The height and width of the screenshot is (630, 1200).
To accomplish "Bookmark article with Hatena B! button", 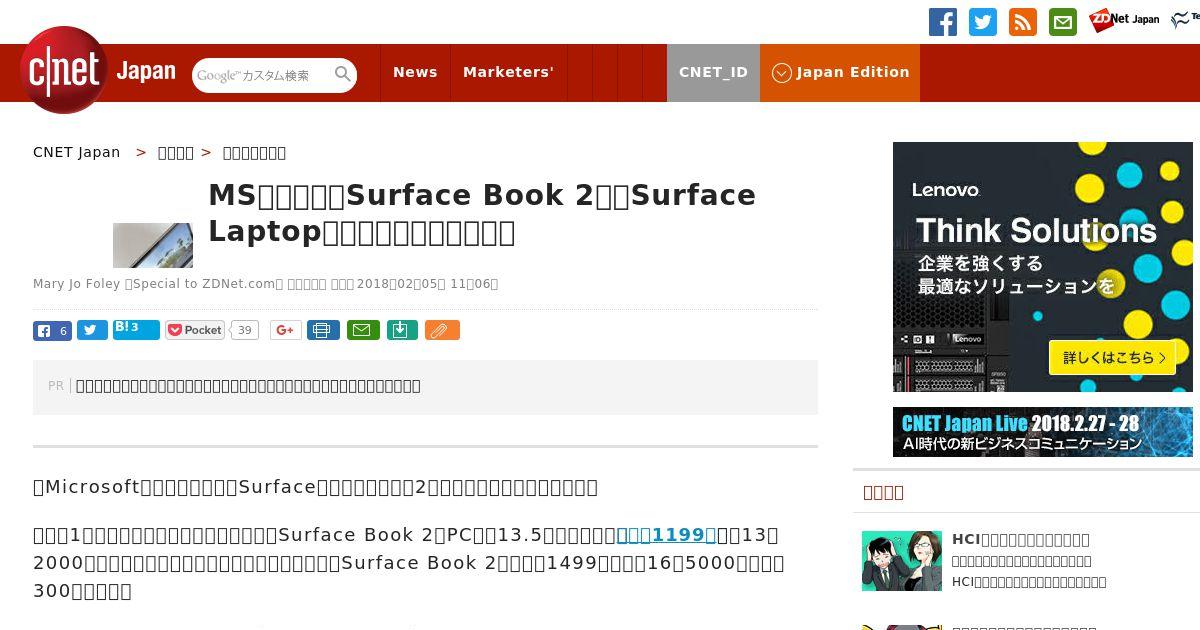I will (136, 329).
